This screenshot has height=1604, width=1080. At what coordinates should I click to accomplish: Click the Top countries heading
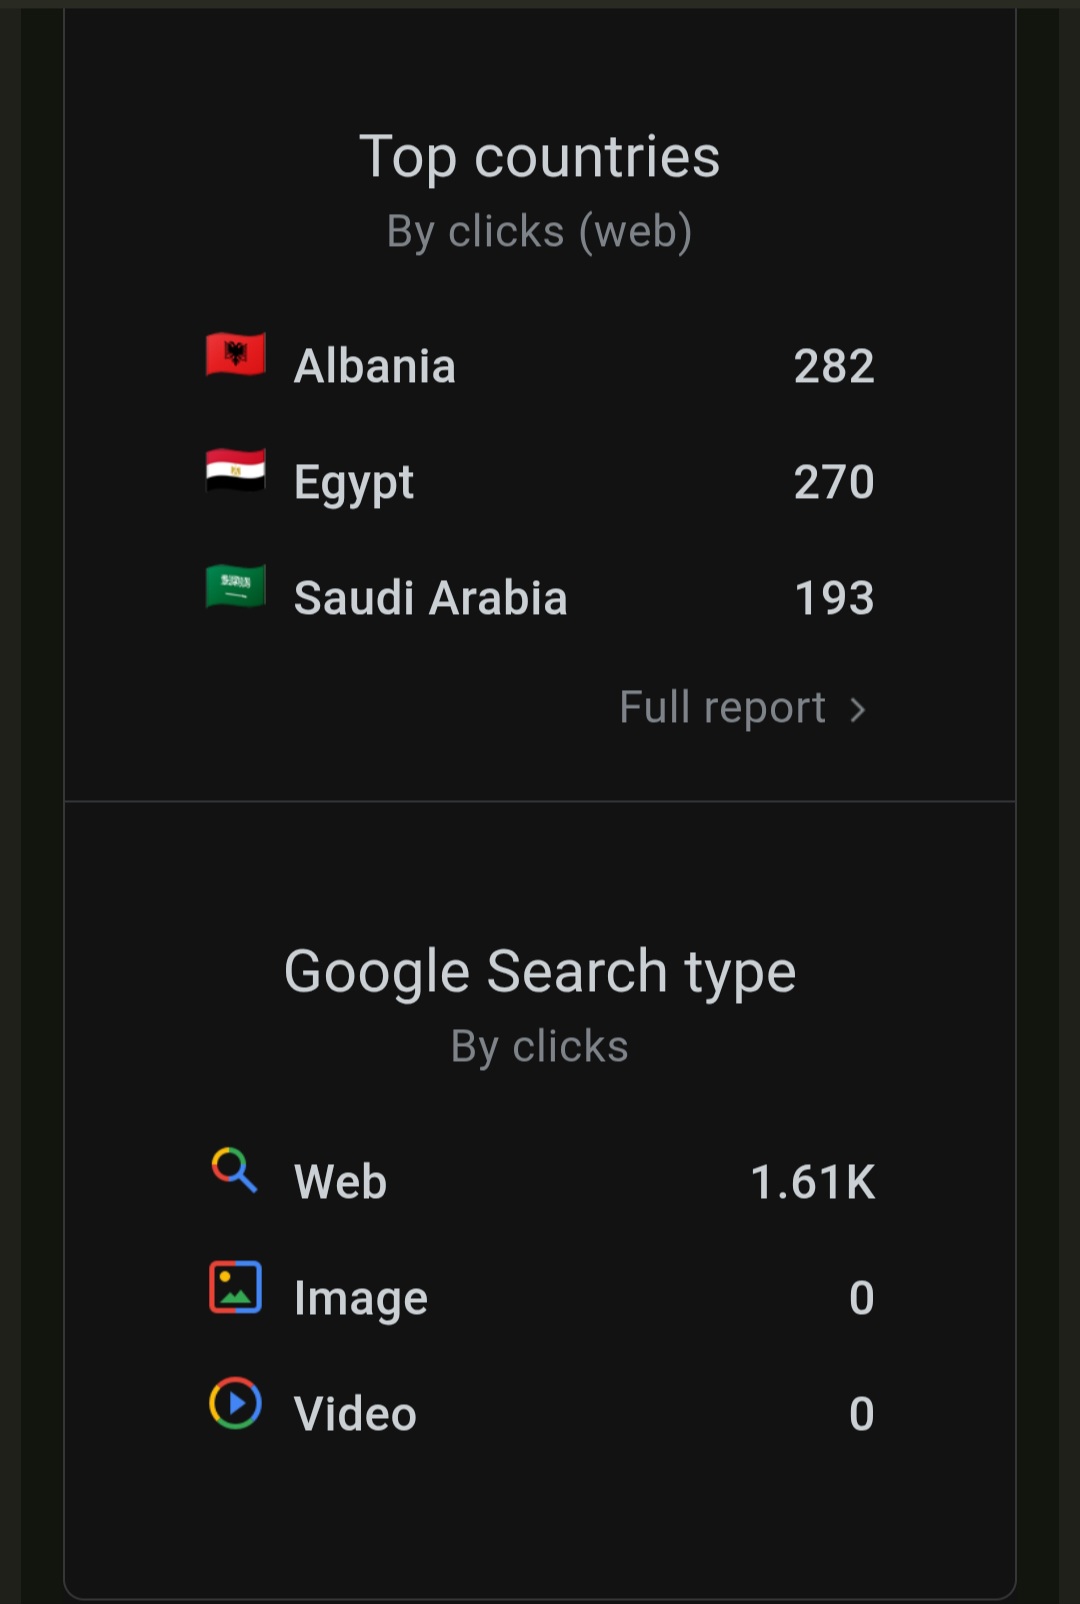point(540,158)
